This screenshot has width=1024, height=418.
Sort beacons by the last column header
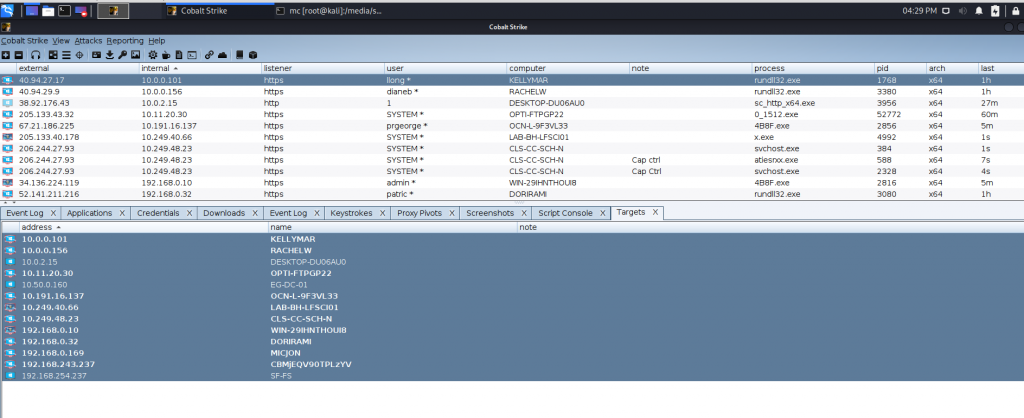1001,68
